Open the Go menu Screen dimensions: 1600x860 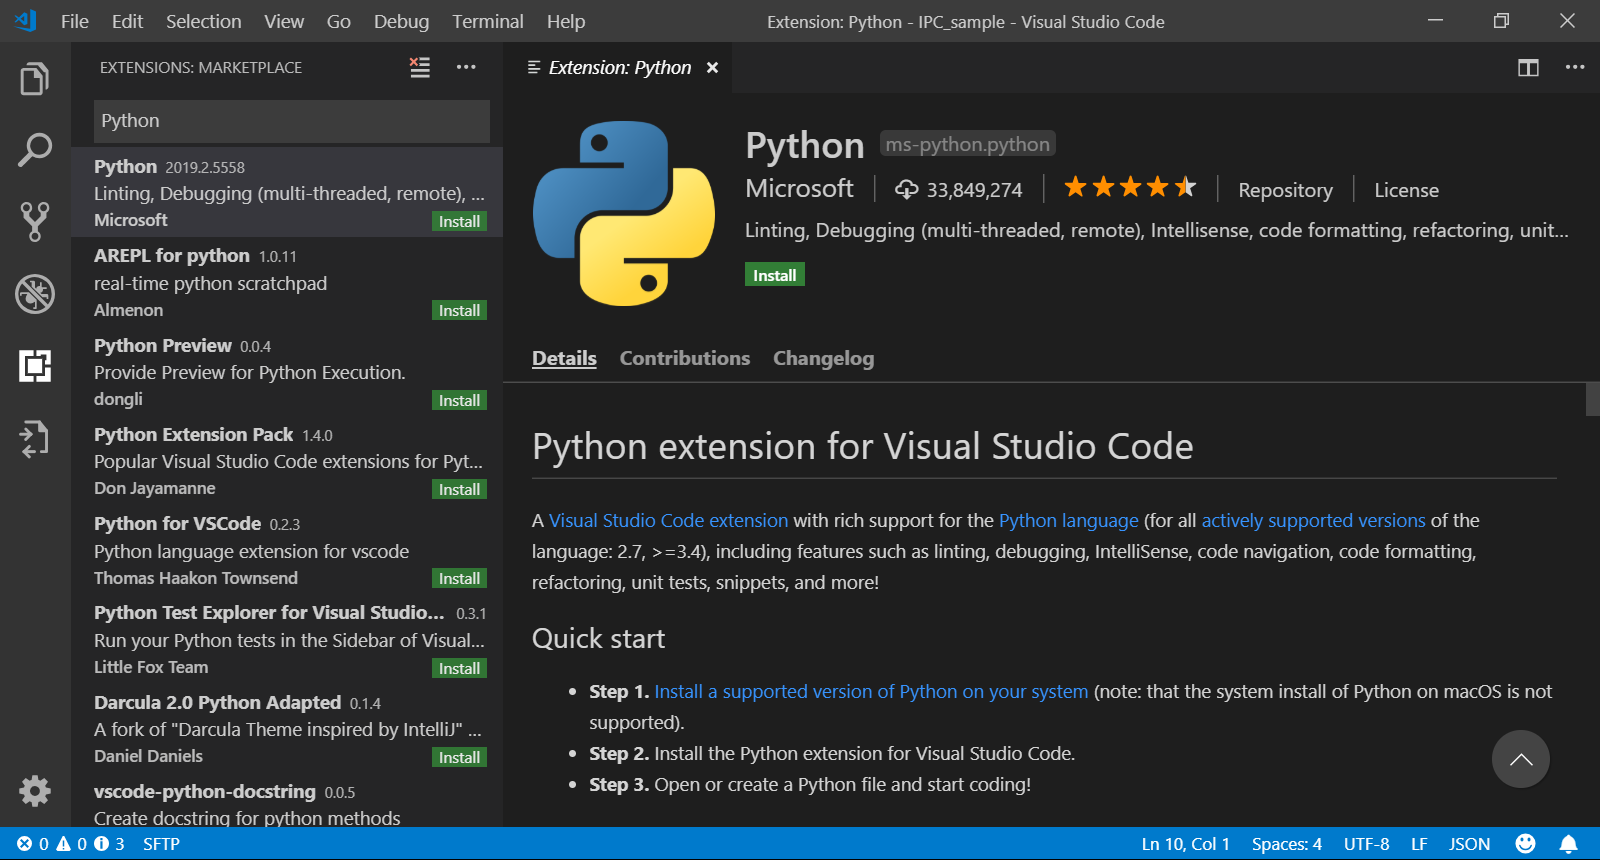tap(338, 21)
